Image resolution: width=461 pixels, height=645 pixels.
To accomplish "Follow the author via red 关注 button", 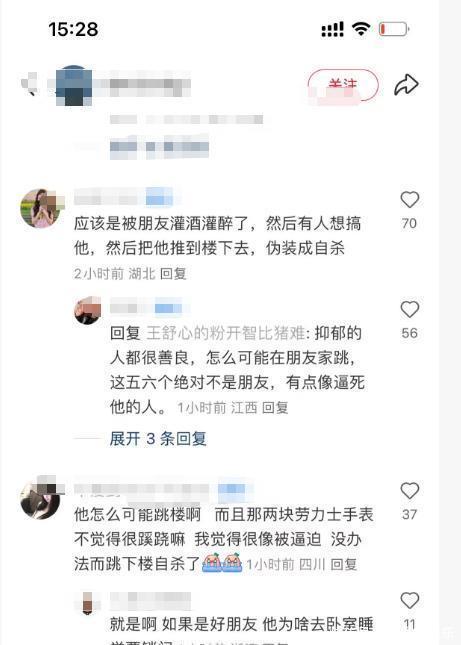I will (x=343, y=86).
